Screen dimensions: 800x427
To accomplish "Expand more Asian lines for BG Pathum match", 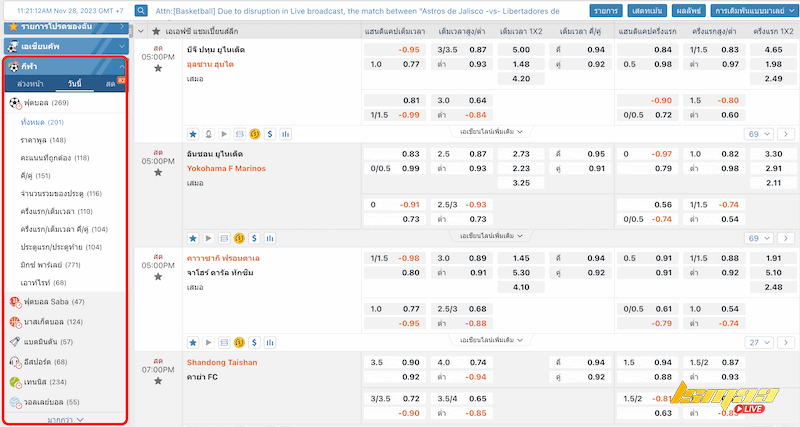I will (x=491, y=132).
